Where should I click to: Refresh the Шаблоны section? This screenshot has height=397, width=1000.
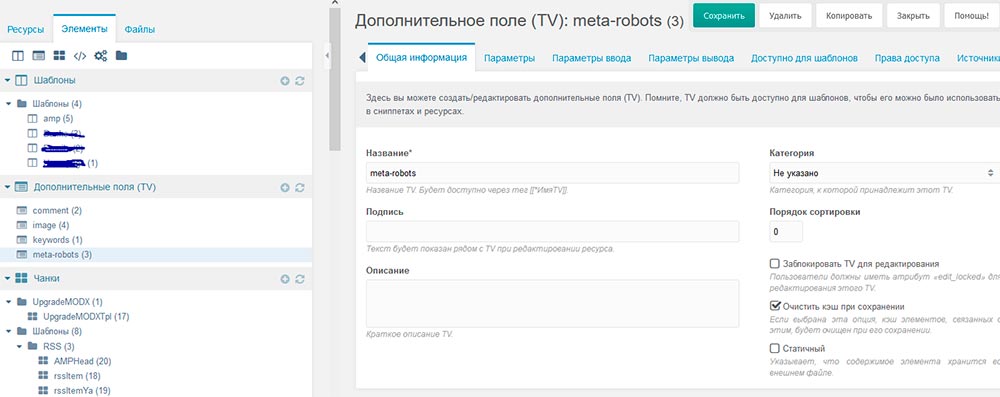tap(300, 81)
